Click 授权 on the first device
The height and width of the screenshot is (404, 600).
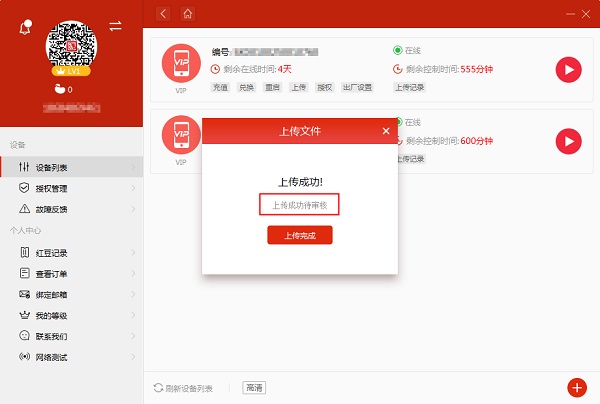324,87
